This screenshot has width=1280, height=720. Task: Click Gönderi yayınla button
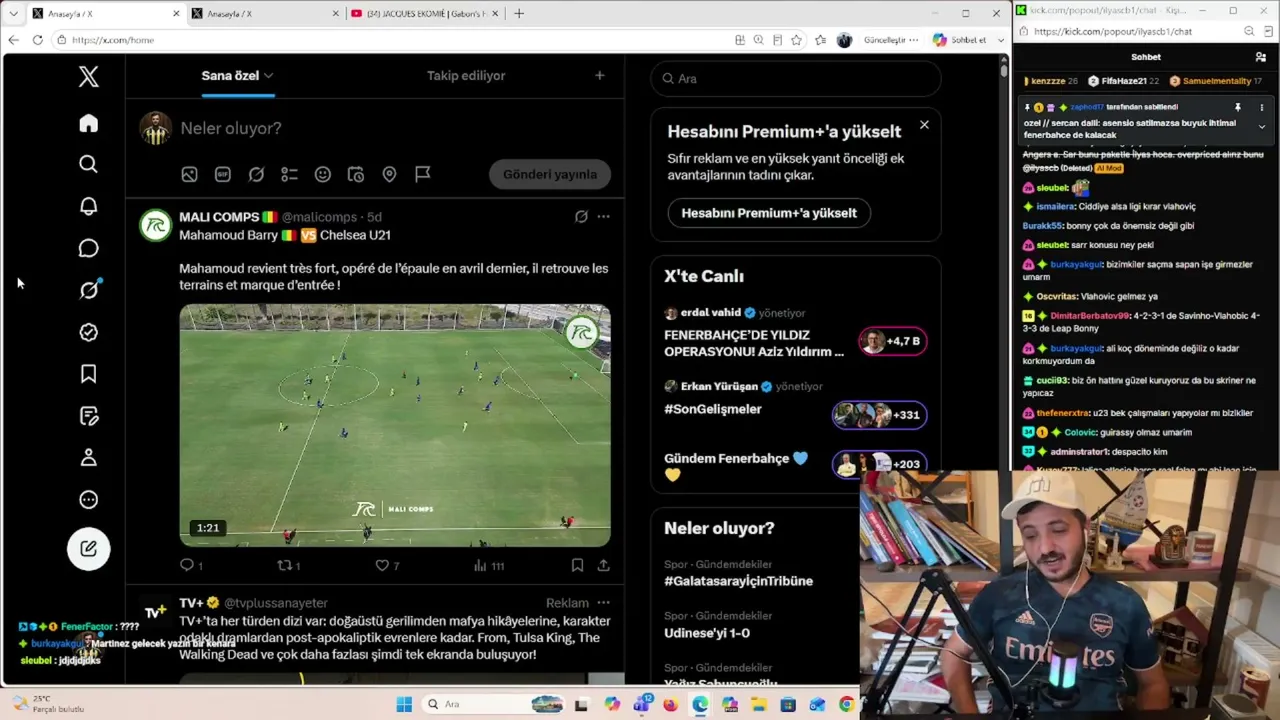pos(550,174)
